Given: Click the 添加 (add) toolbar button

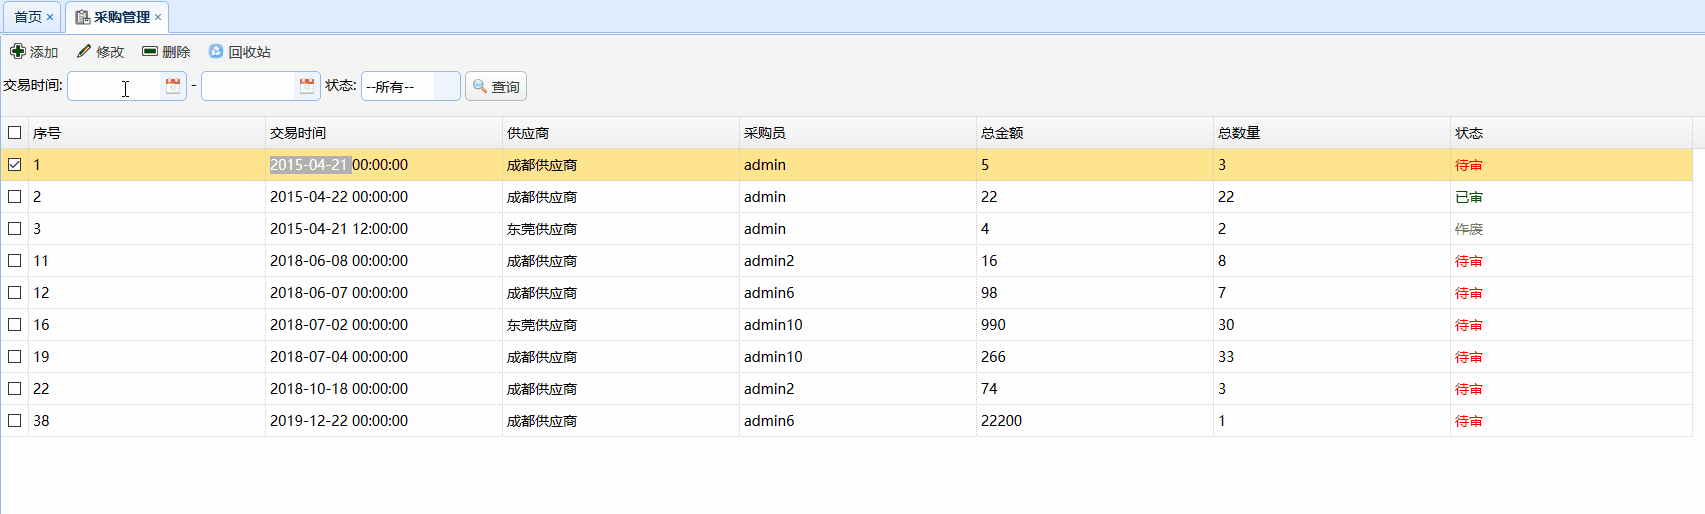Looking at the screenshot, I should tap(34, 52).
